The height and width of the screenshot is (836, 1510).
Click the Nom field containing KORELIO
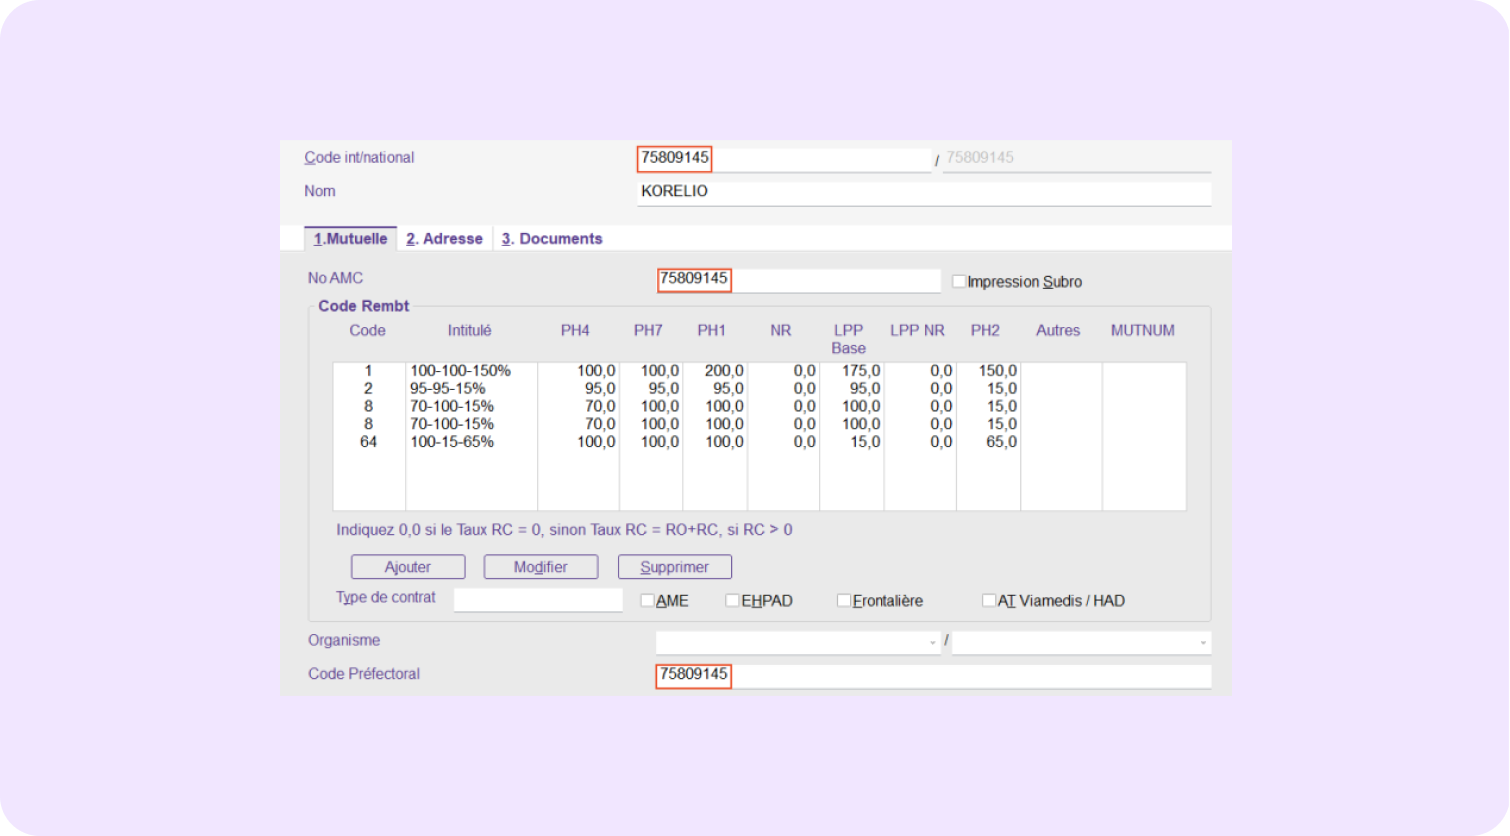(x=923, y=192)
